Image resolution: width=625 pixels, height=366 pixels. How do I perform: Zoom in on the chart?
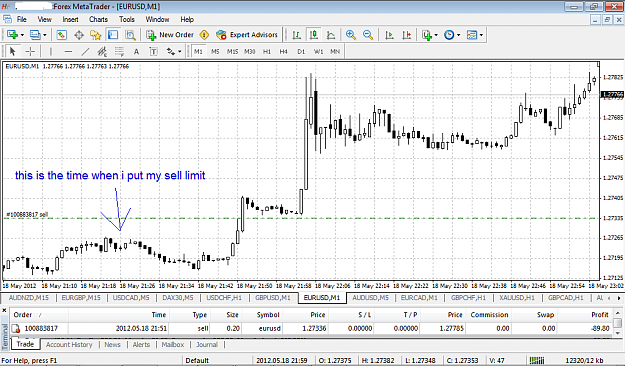(351, 35)
